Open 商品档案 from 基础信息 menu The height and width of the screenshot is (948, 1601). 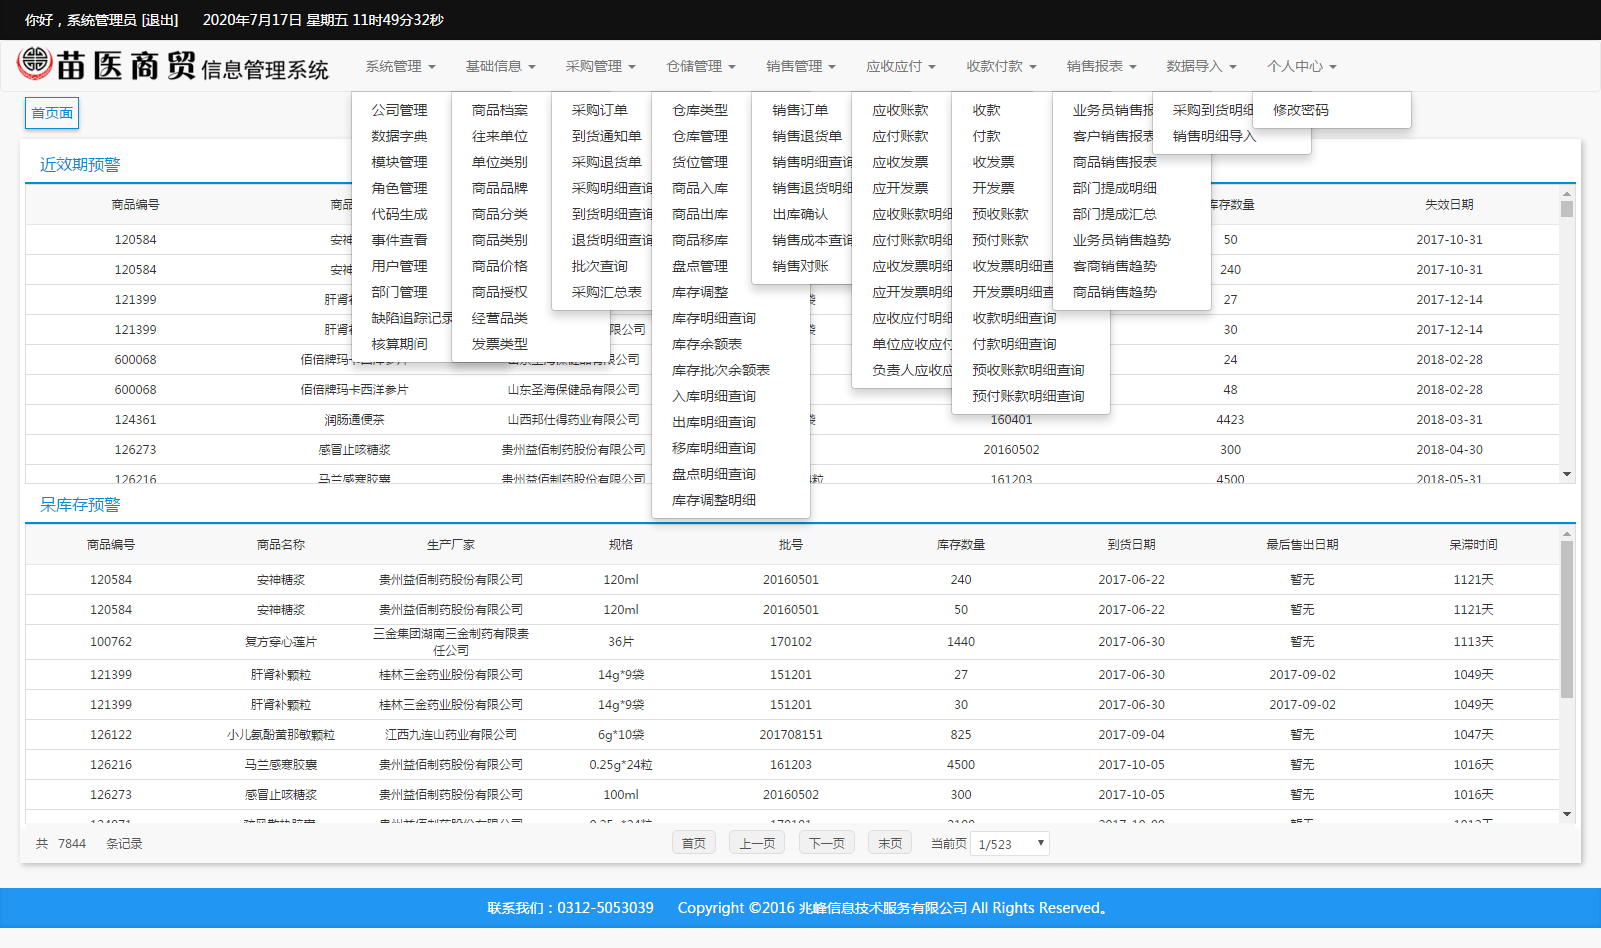500,110
